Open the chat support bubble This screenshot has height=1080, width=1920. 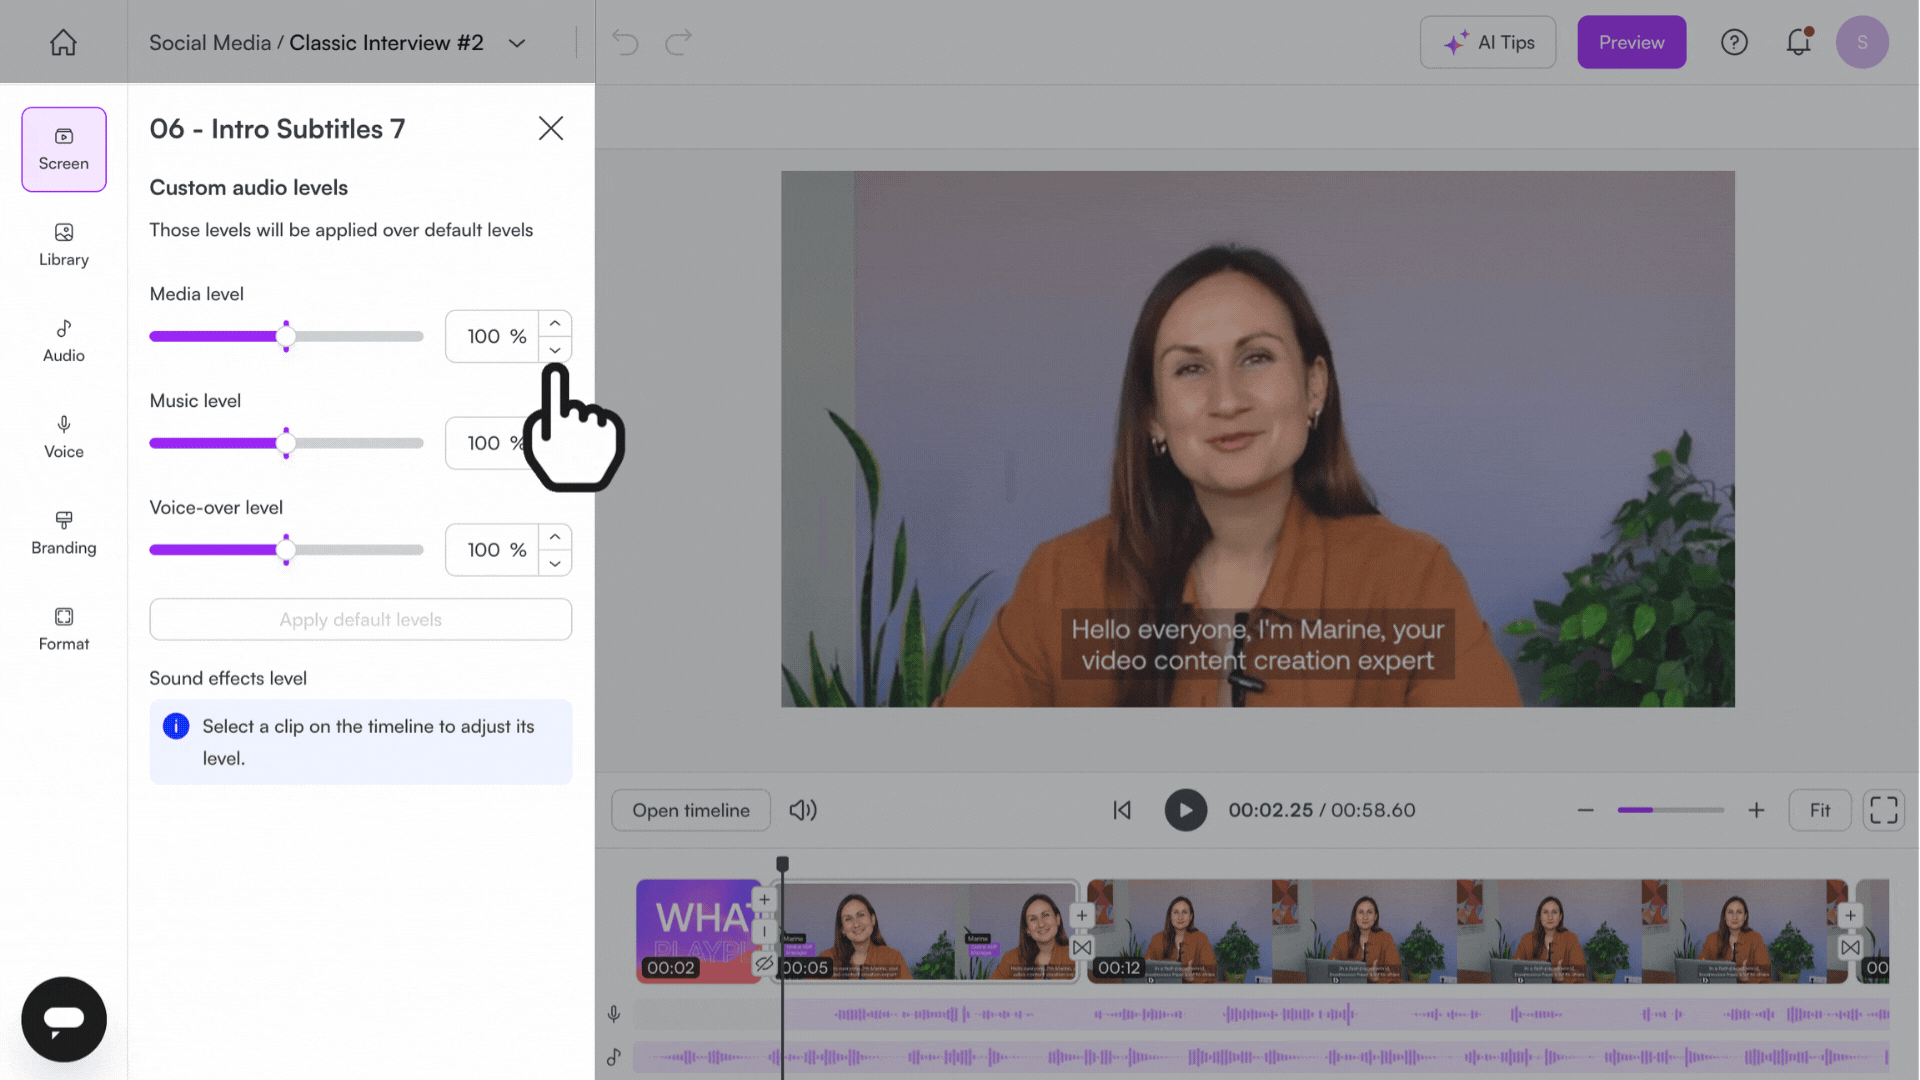[64, 1019]
